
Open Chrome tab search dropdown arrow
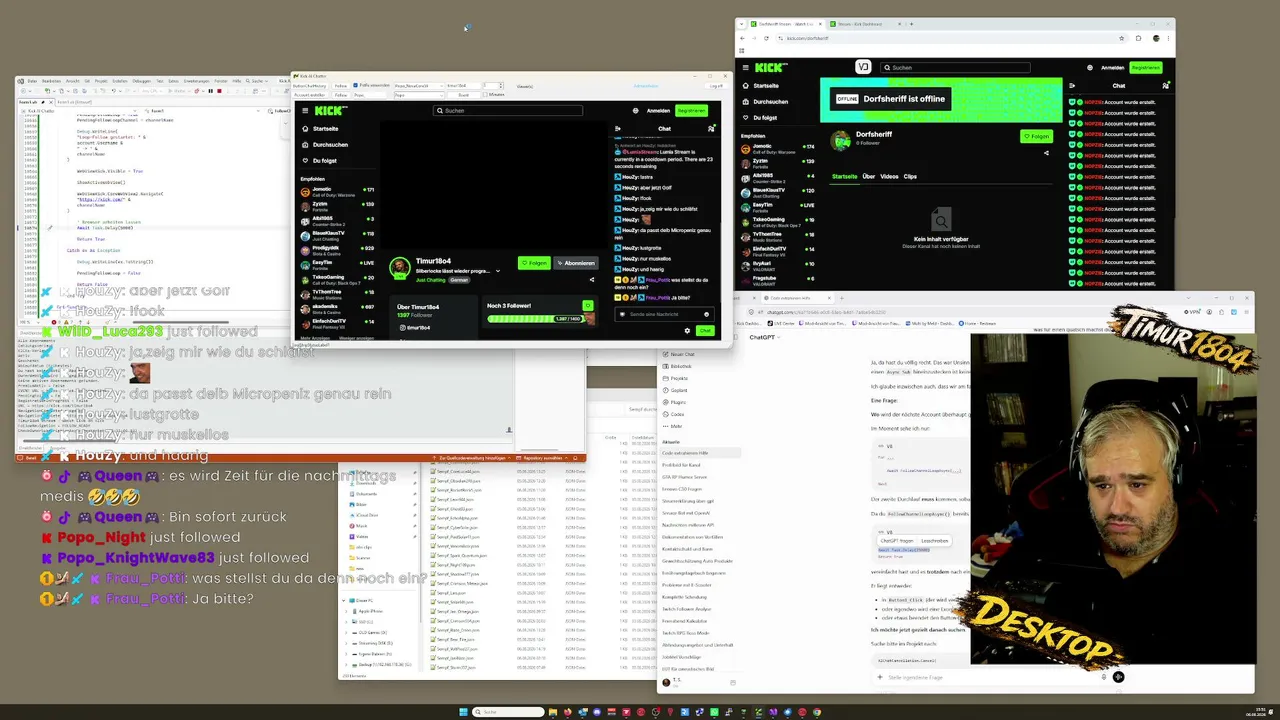click(744, 23)
